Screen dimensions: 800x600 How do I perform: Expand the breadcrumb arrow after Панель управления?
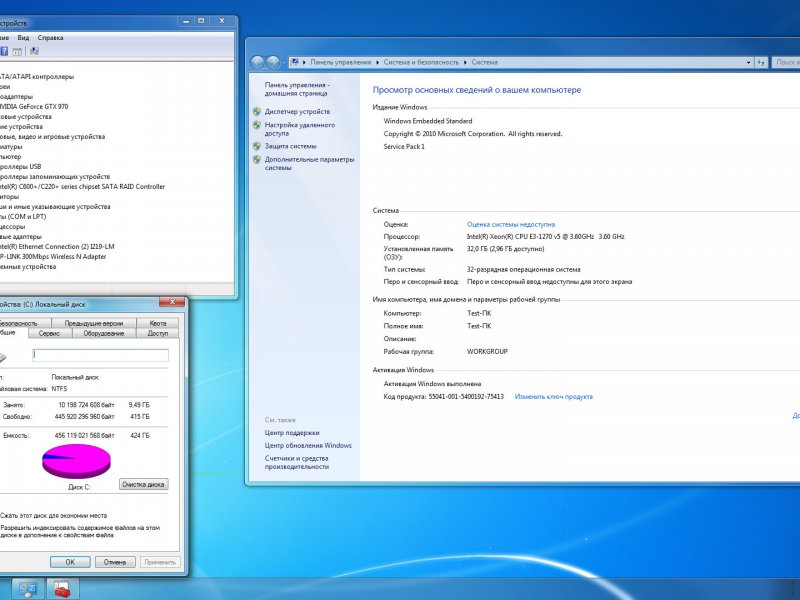[x=378, y=62]
